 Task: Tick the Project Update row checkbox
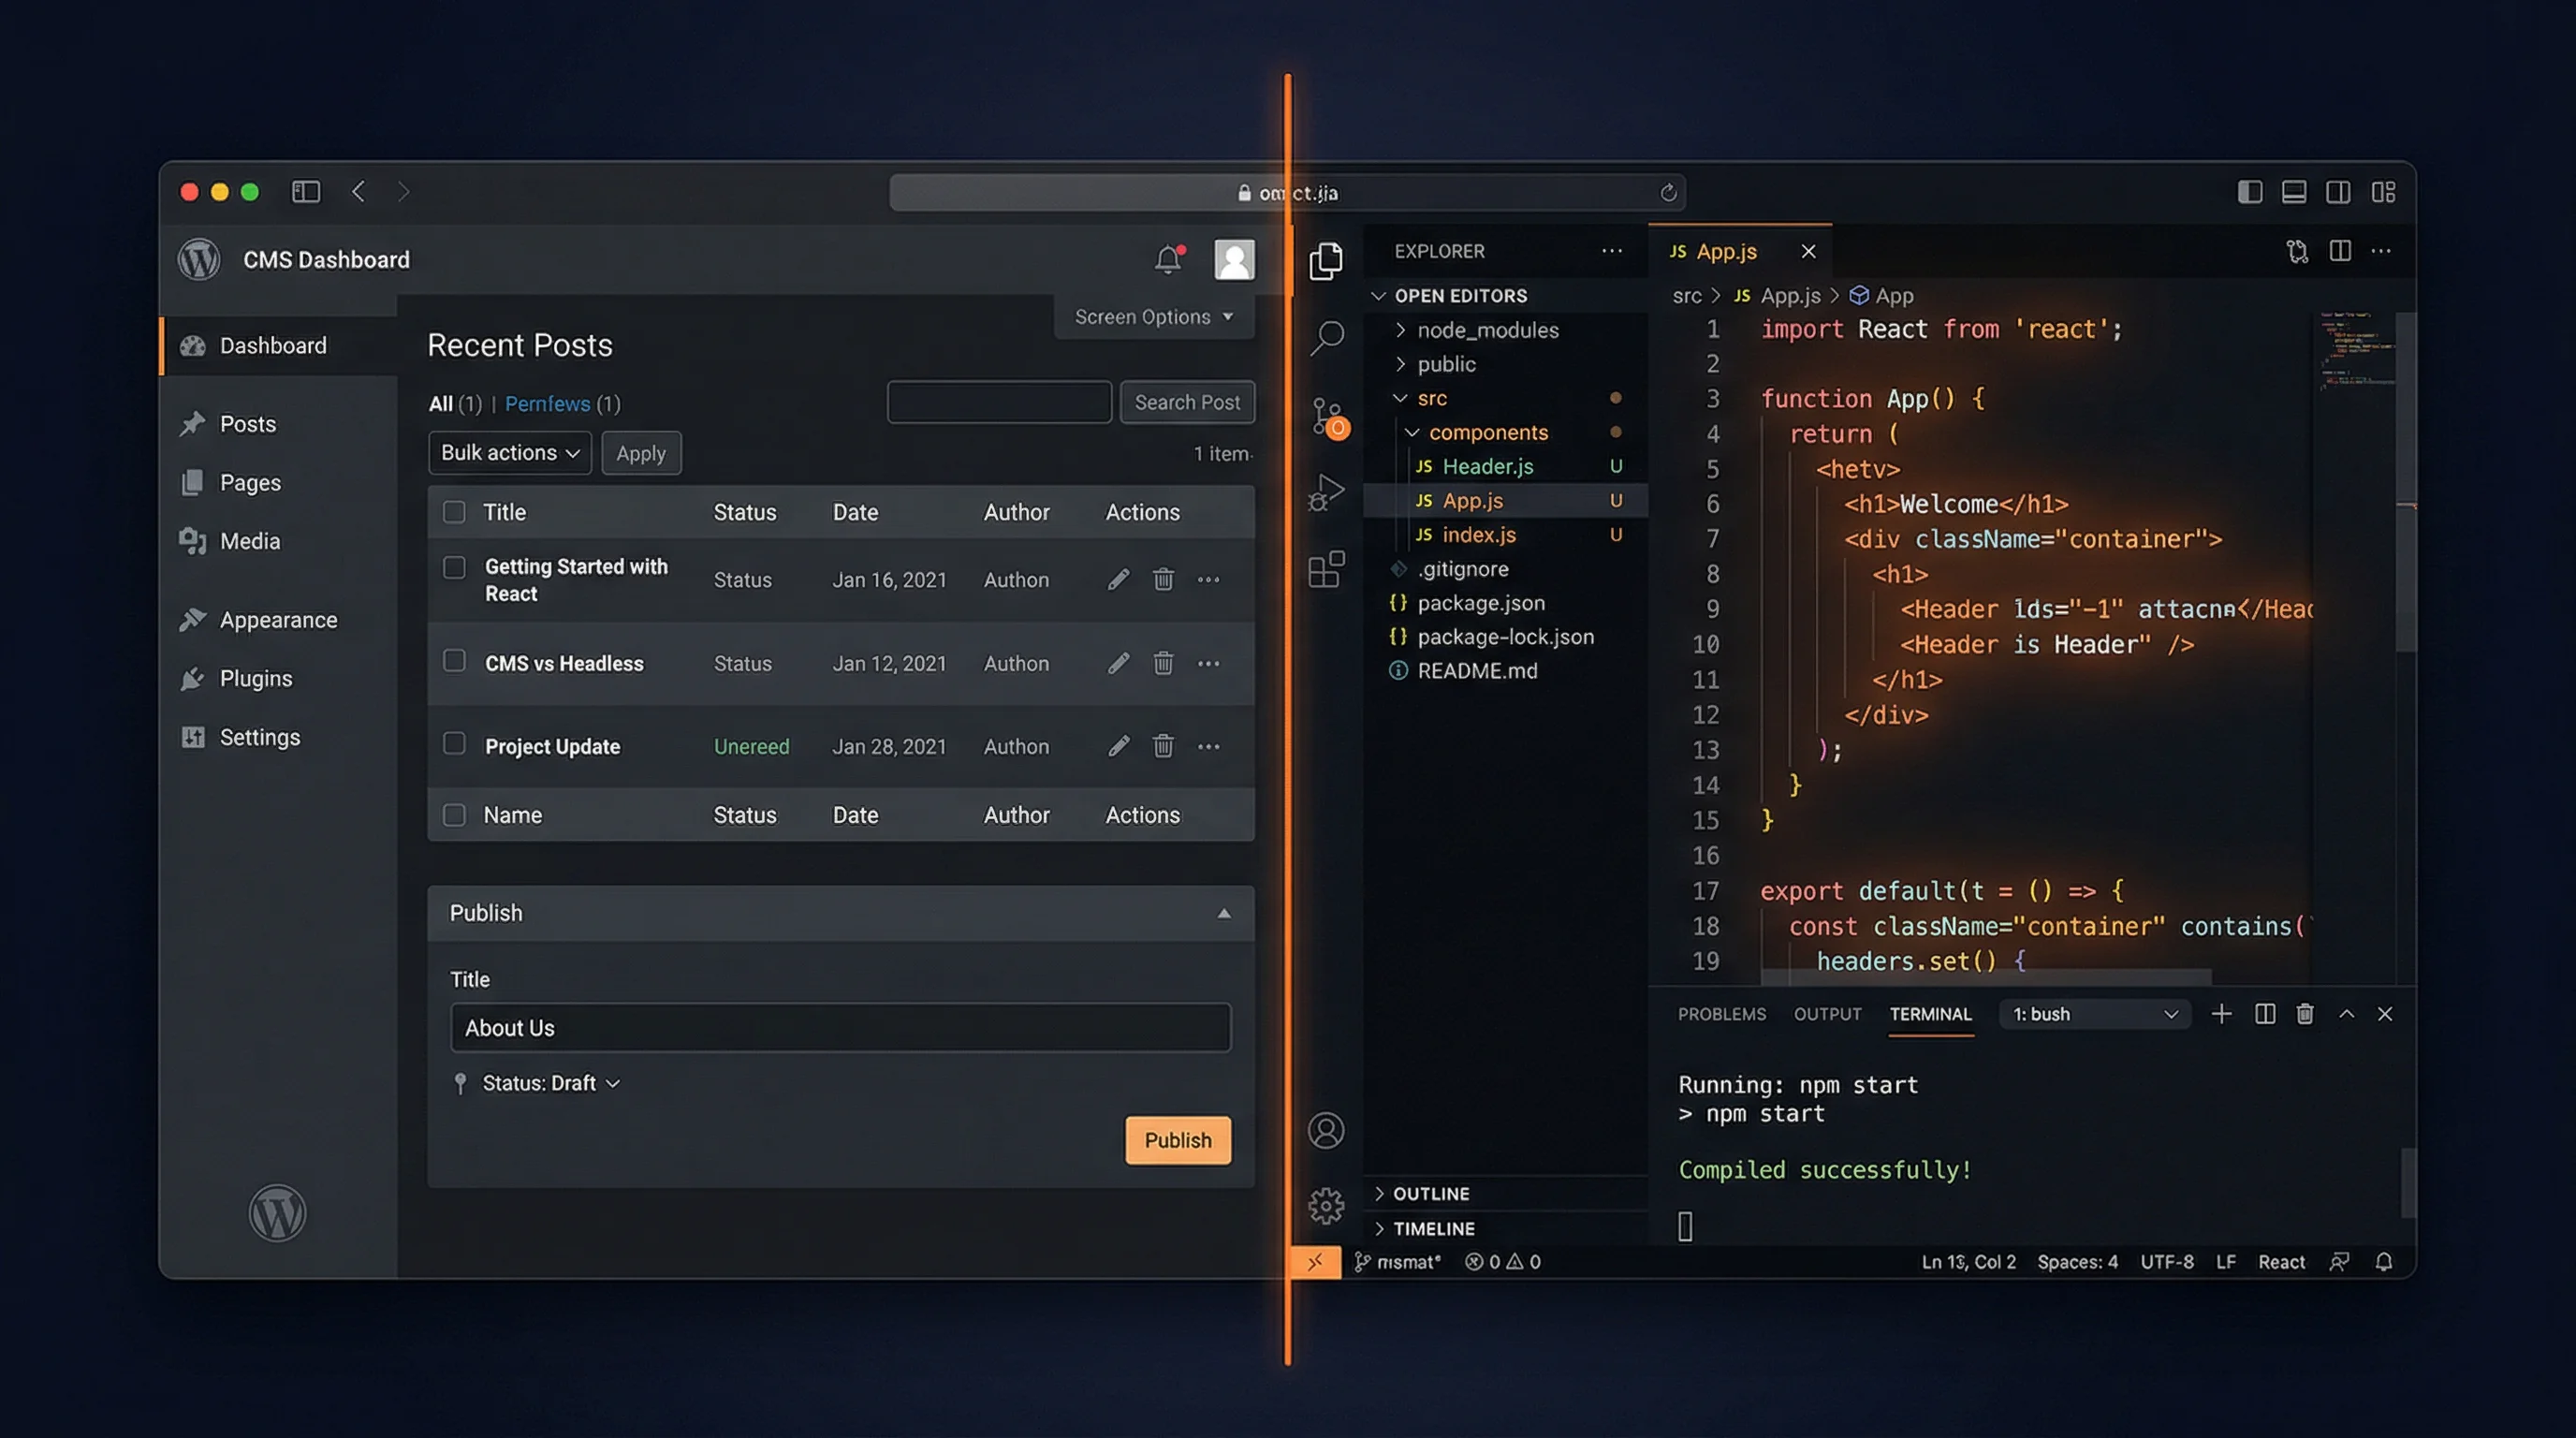[x=454, y=744]
